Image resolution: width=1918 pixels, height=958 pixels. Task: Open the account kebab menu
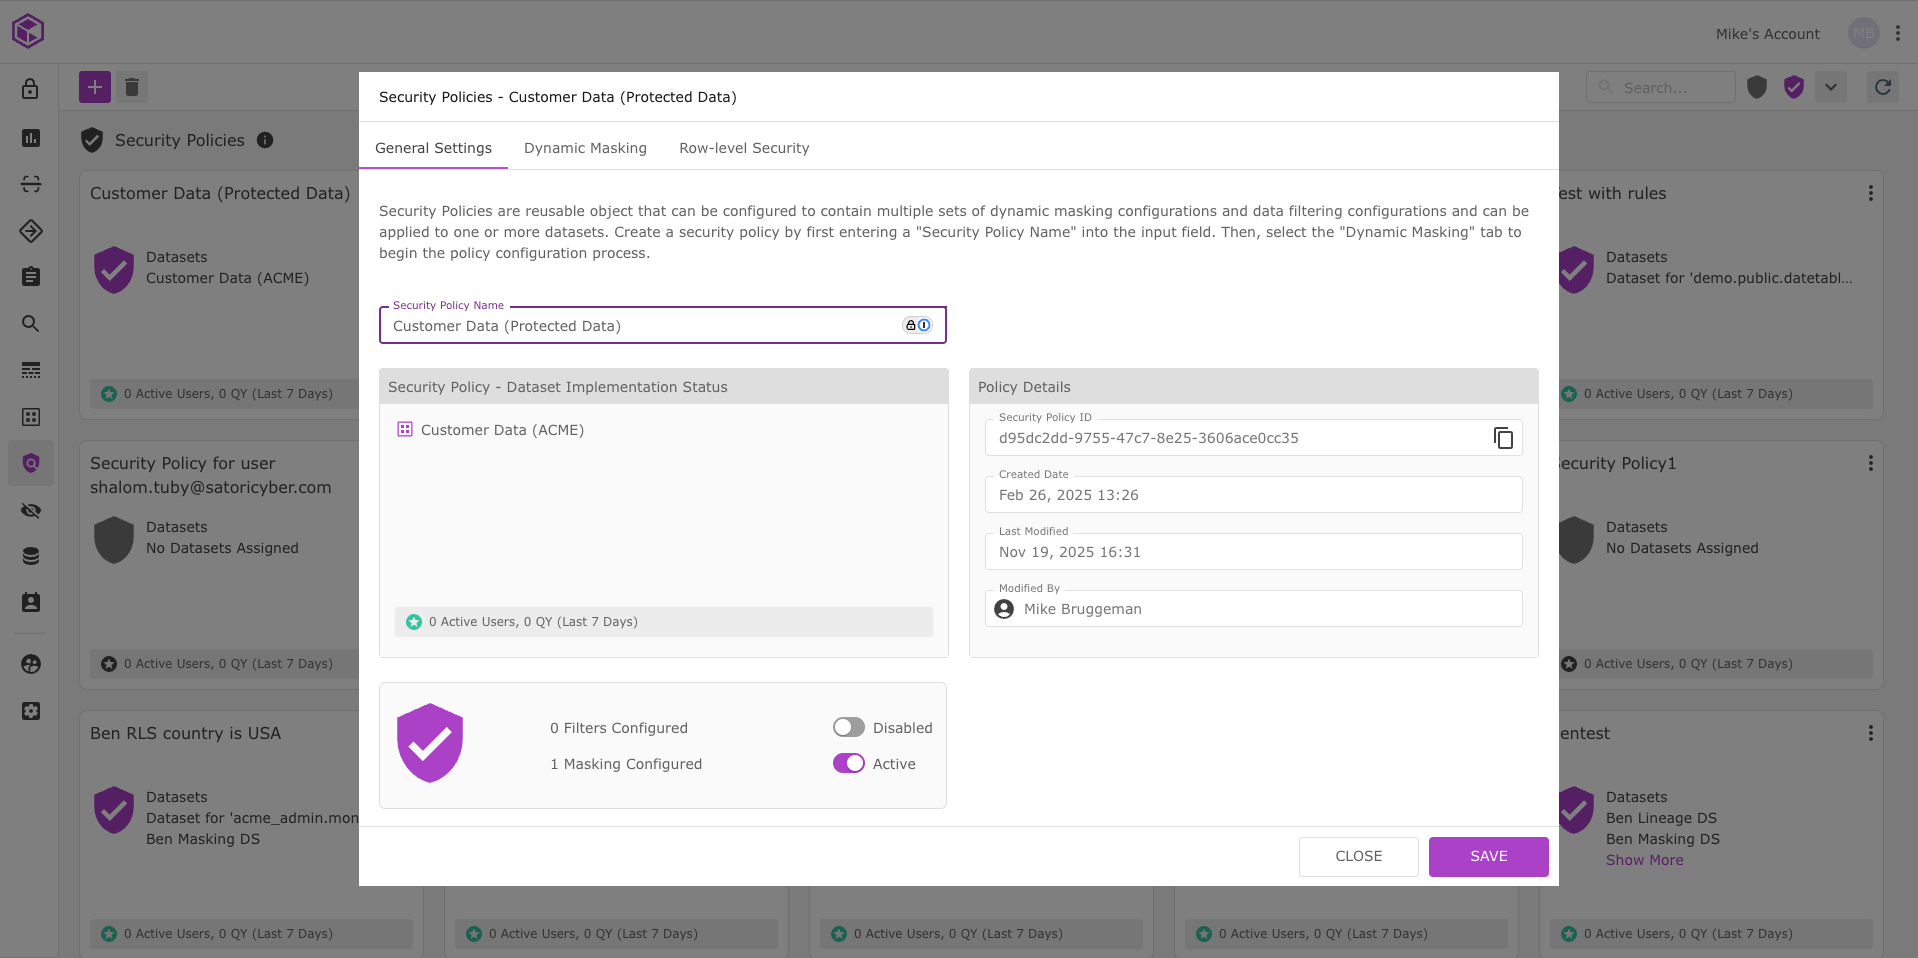pyautogui.click(x=1898, y=33)
